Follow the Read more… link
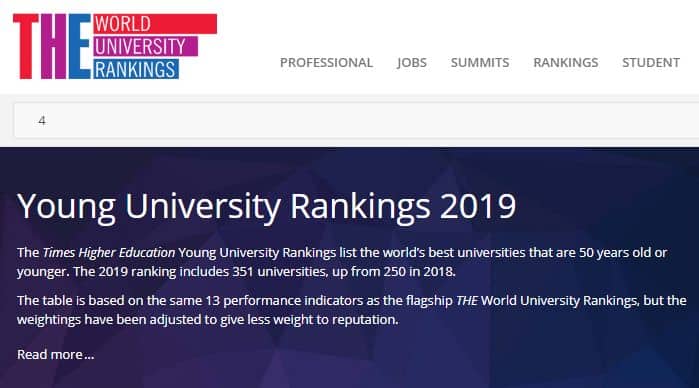The width and height of the screenshot is (699, 388). [x=56, y=355]
